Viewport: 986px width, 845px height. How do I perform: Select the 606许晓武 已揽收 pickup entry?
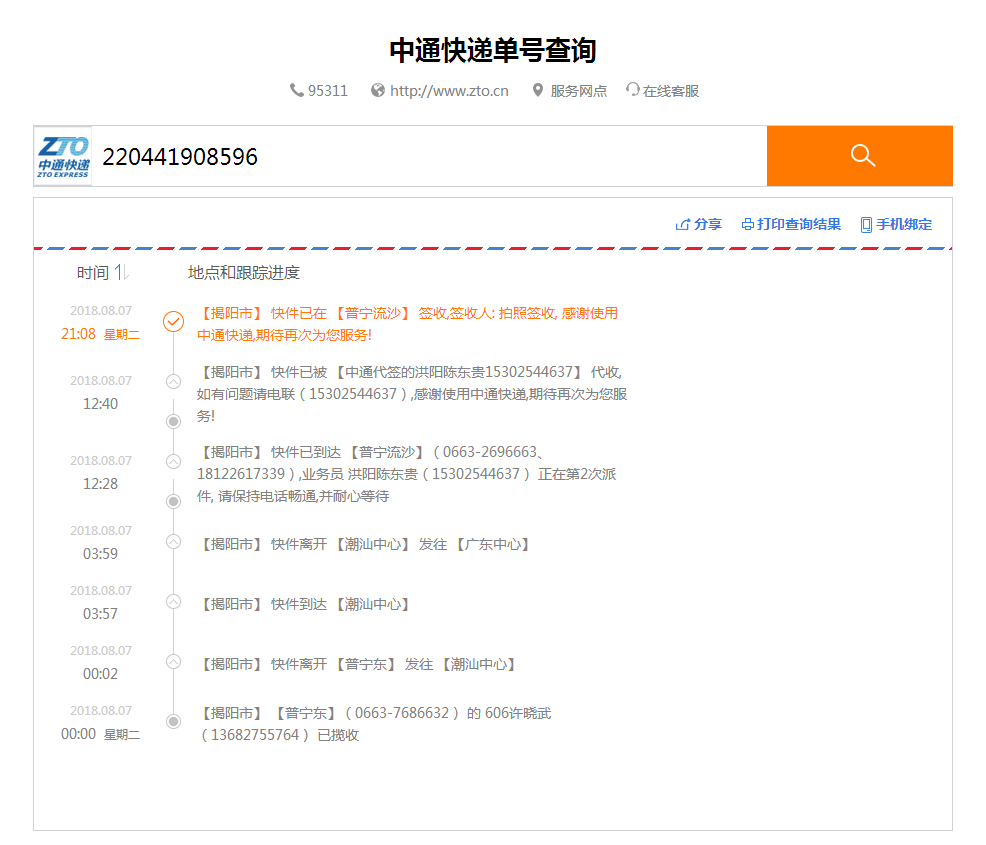[374, 724]
